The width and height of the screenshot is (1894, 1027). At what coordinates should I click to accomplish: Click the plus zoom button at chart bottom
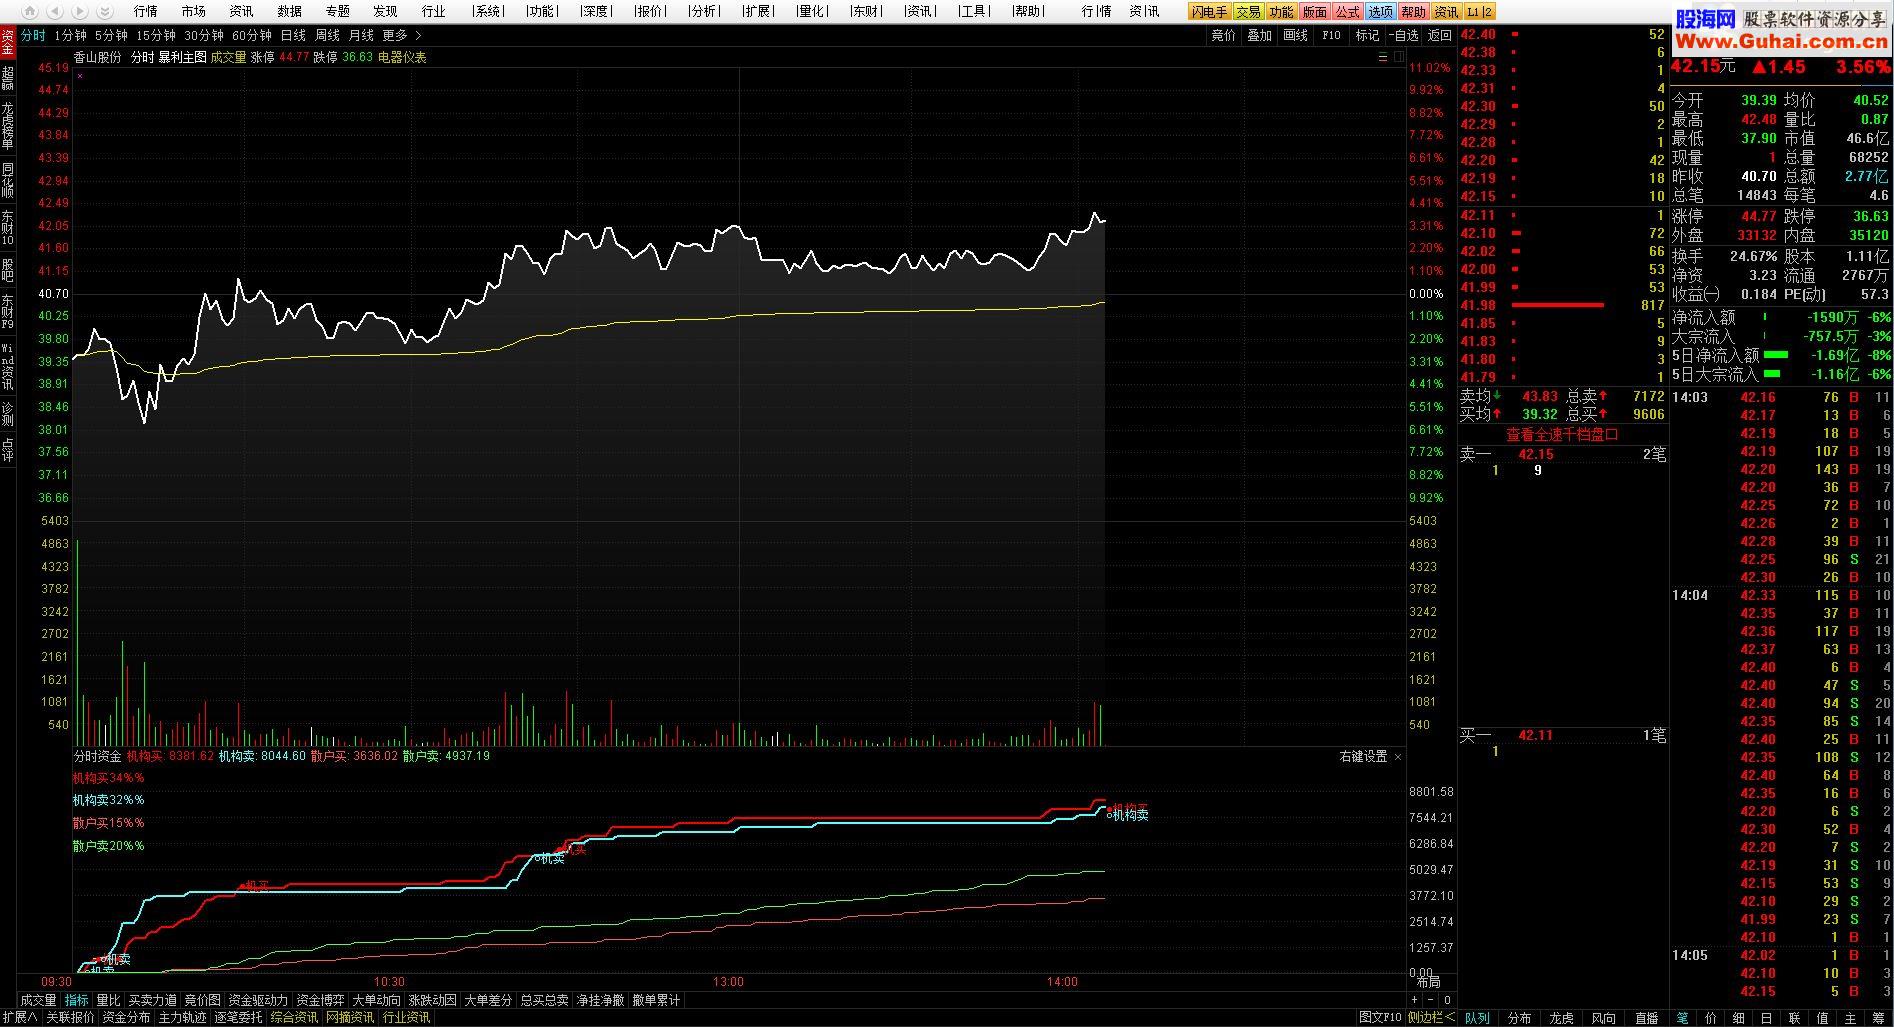(x=1414, y=1000)
